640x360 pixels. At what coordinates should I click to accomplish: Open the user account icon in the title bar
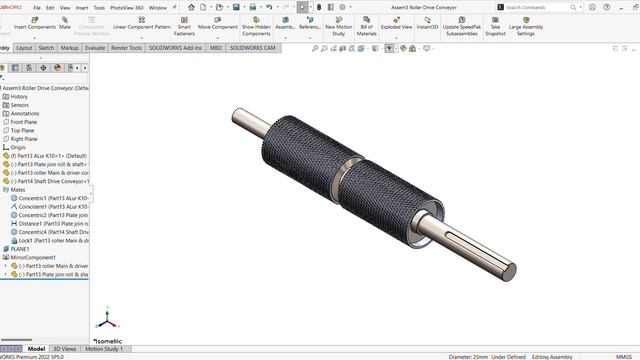(x=592, y=7)
